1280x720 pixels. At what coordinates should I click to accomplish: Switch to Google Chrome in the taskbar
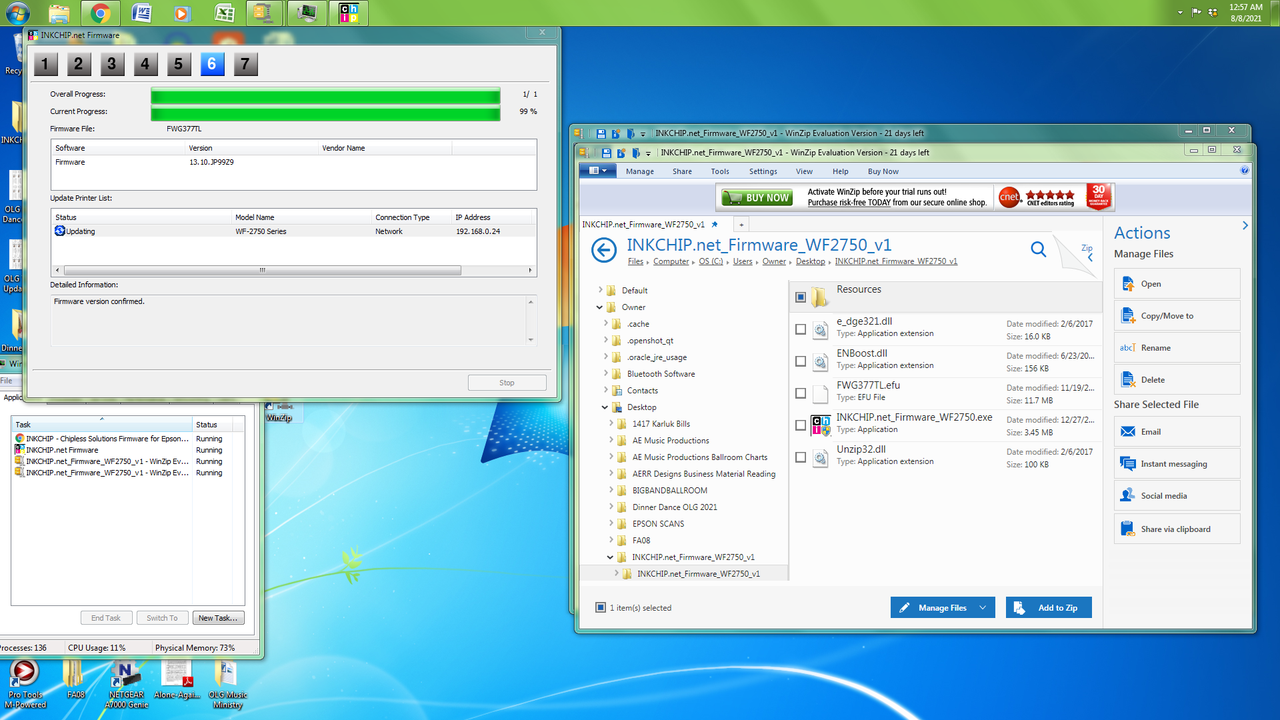click(x=99, y=13)
